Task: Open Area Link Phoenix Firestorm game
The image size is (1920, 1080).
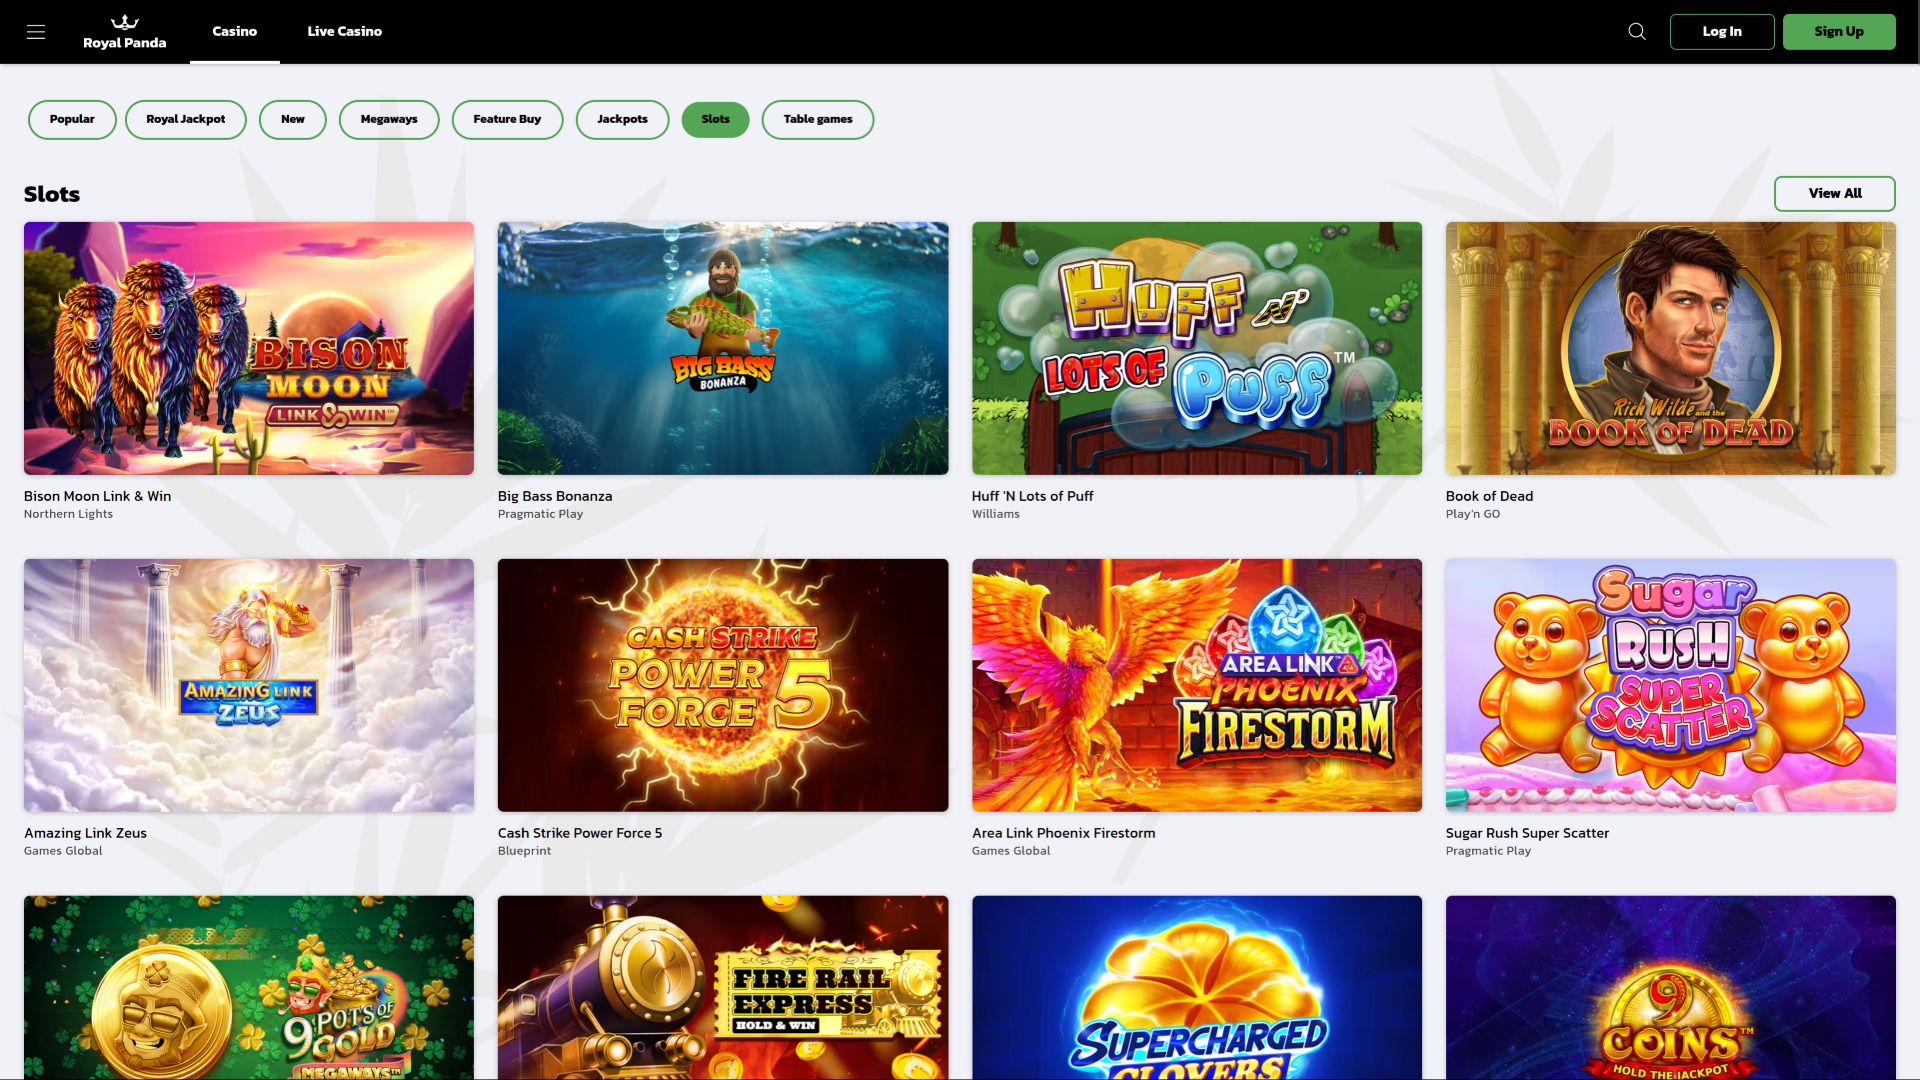Action: [1196, 684]
